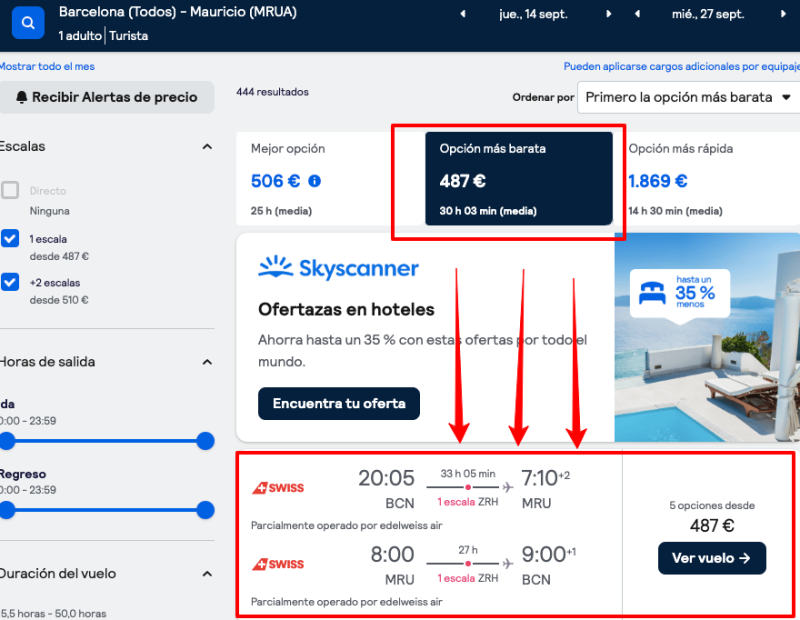Click the 444 resultados text
800x620 pixels.
[x=272, y=92]
